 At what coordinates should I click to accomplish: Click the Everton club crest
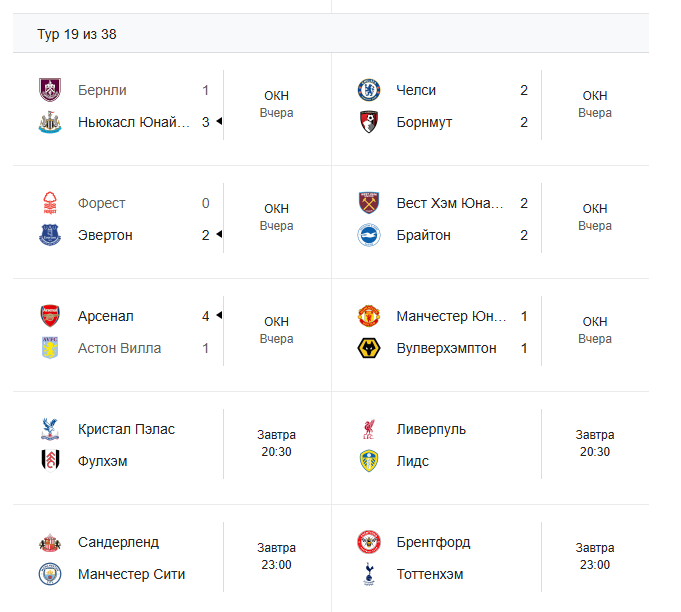[49, 235]
